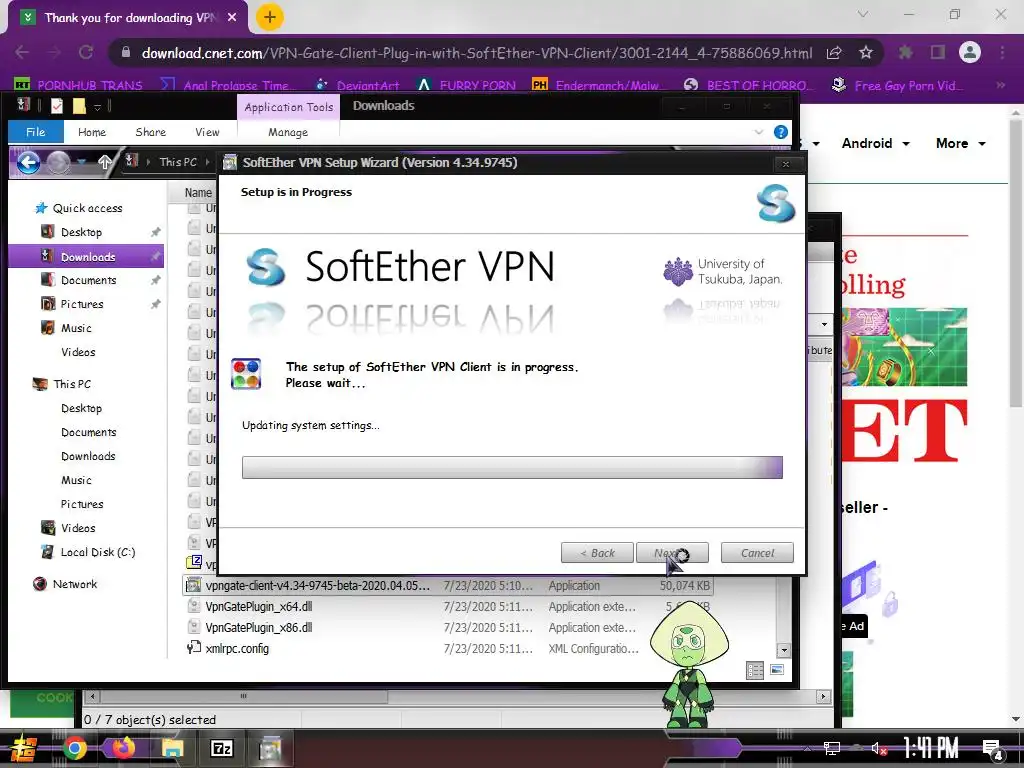Click the taskbar clock showing 1:41 PM
The image size is (1024, 768).
point(931,748)
